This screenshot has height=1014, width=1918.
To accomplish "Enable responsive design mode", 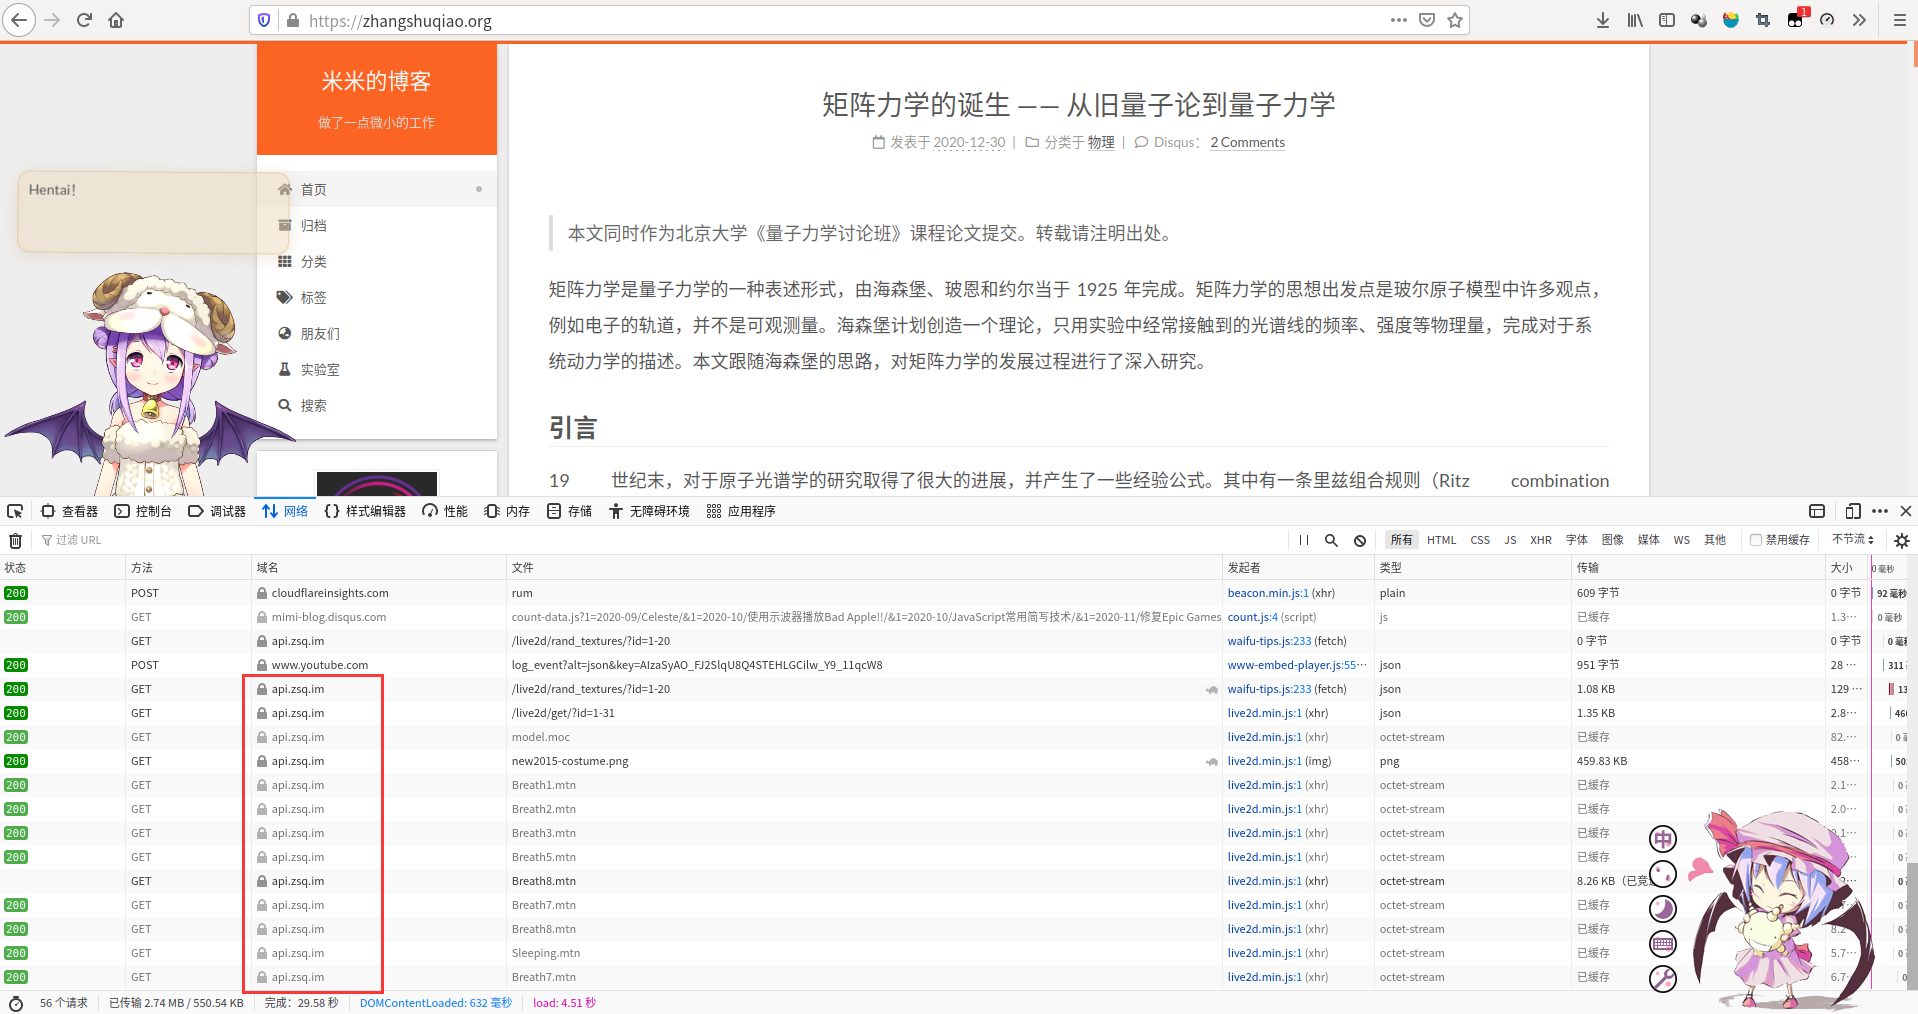I will (1853, 511).
